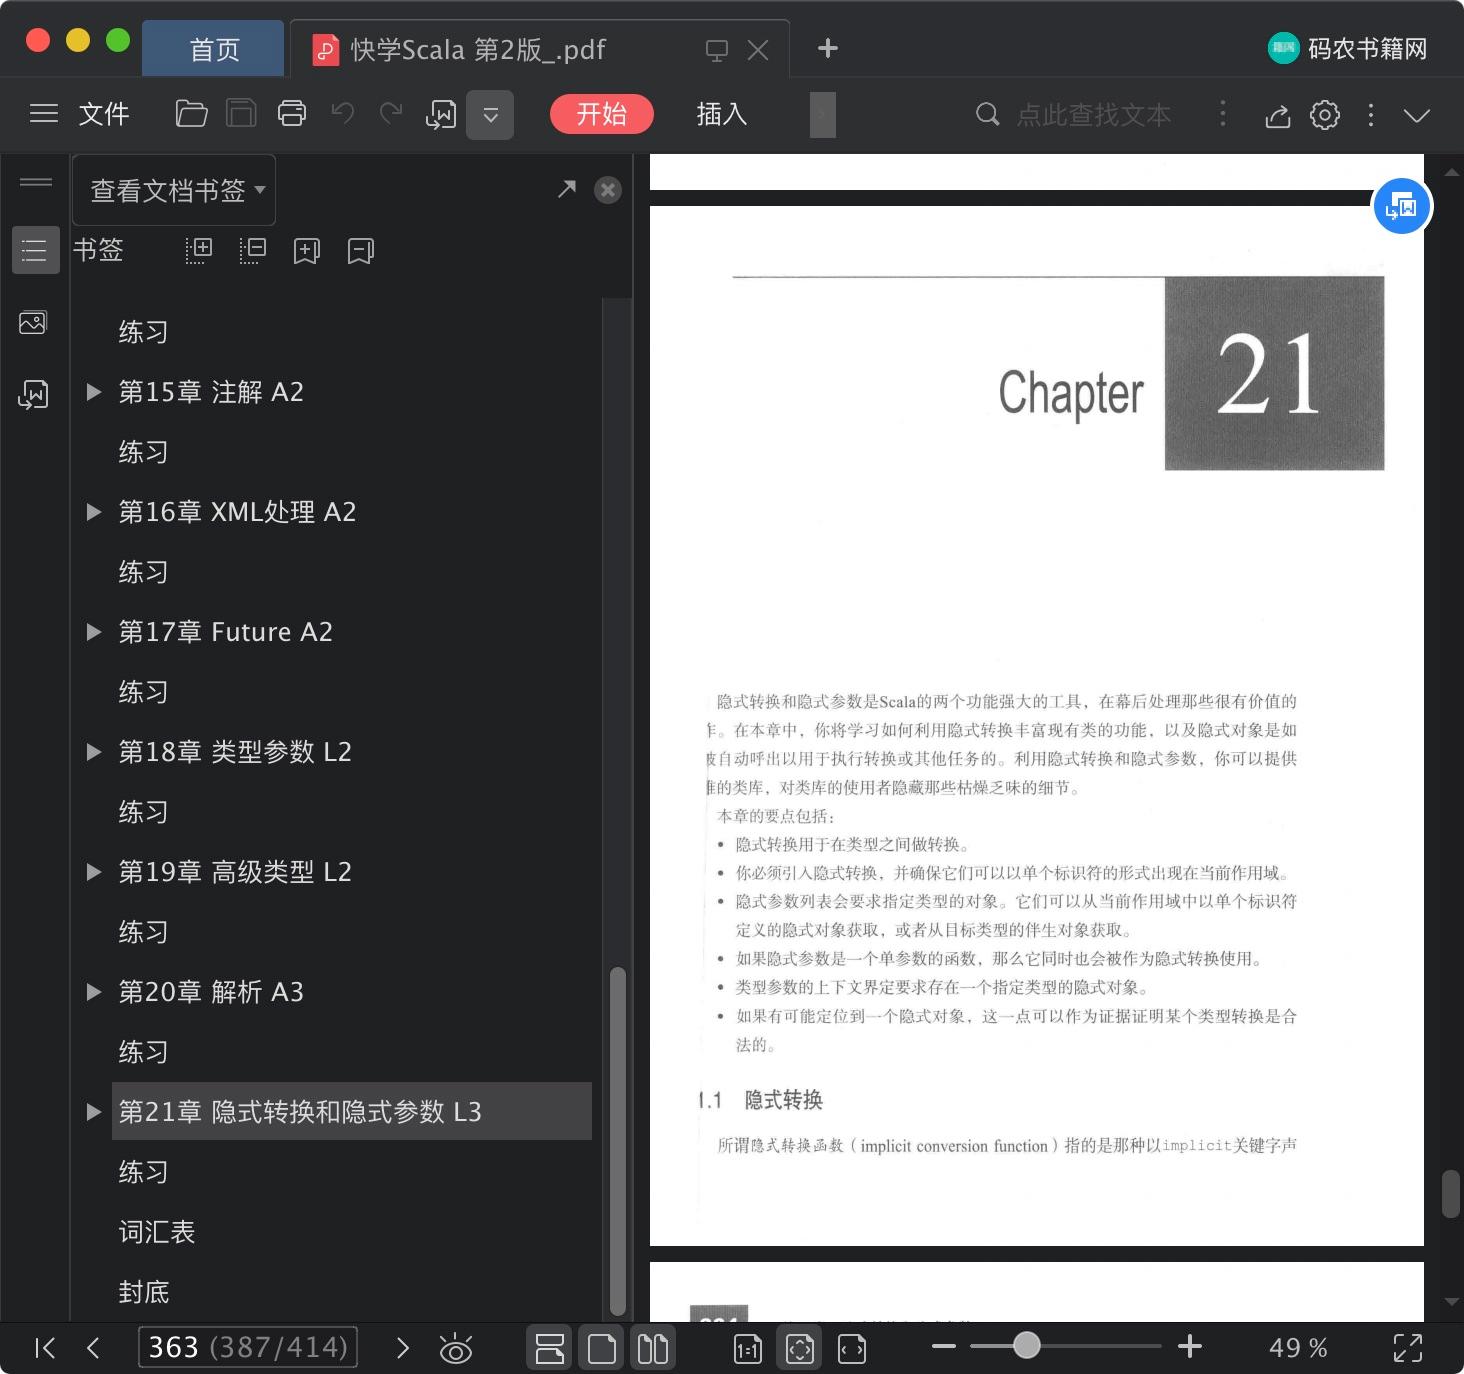Viewport: 1464px width, 1374px height.
Task: Print the document with printer icon
Action: (292, 114)
